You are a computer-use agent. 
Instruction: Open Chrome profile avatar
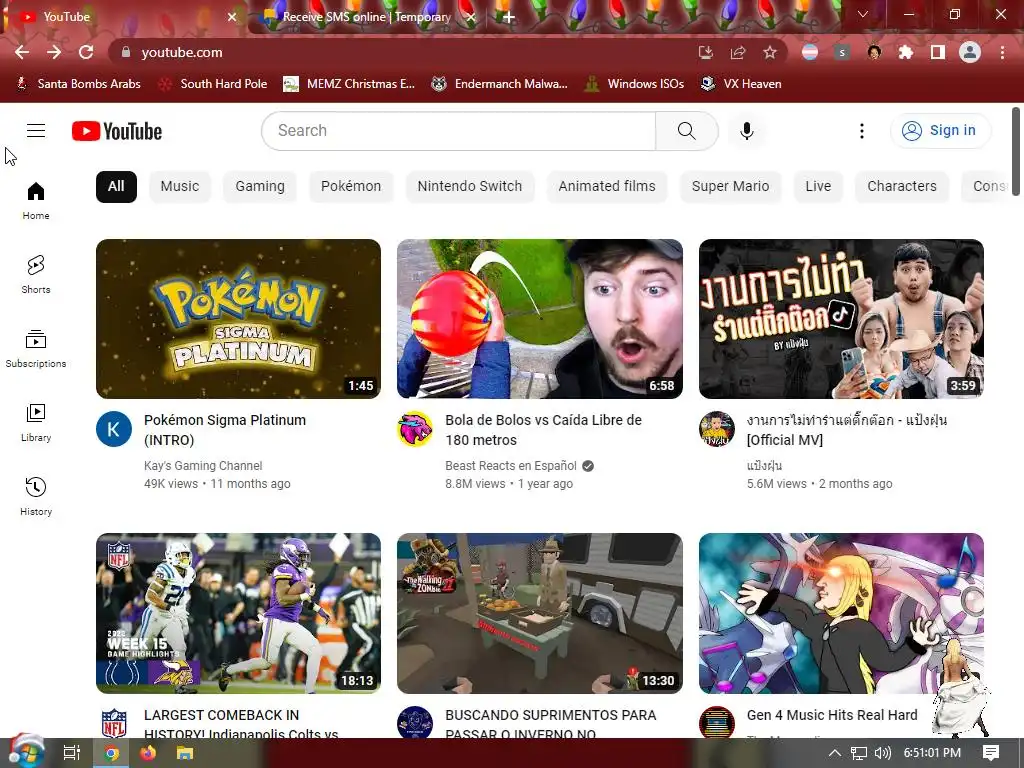[970, 52]
